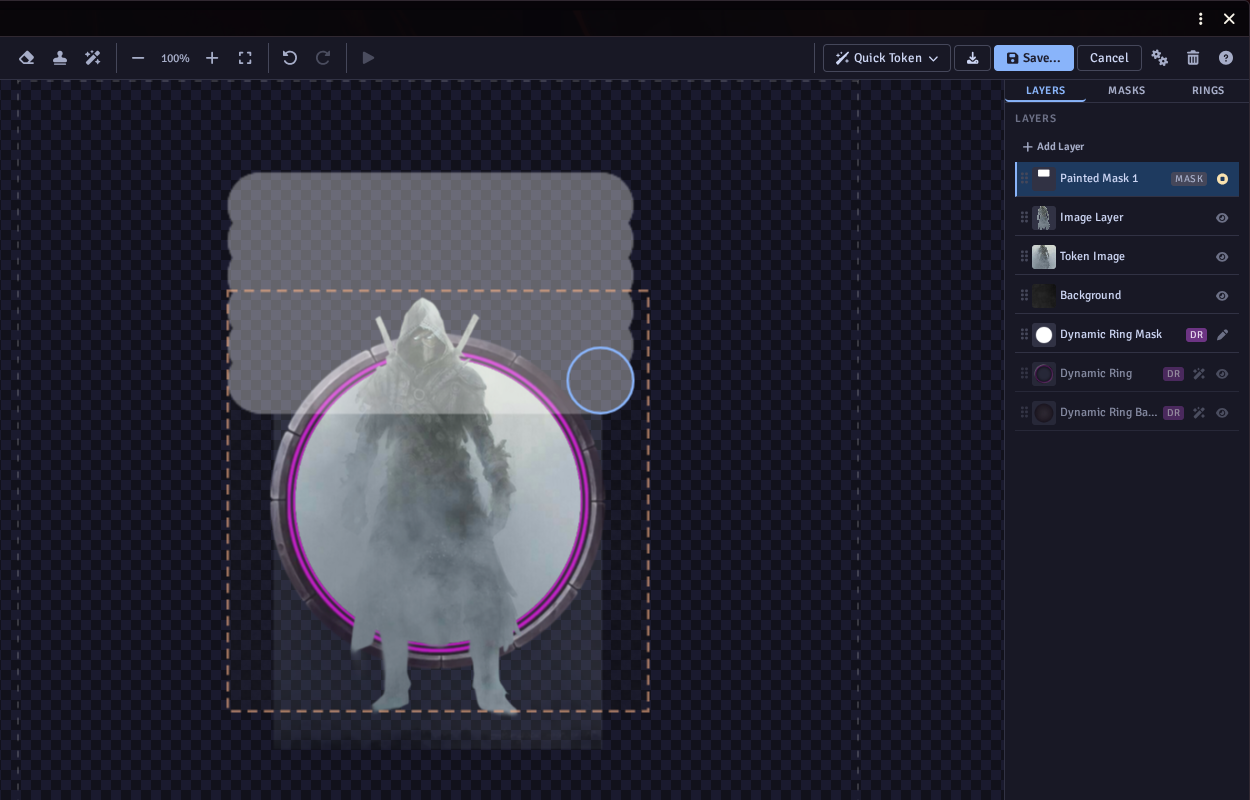The height and width of the screenshot is (800, 1250).
Task: Click the fit-to-screen zoom icon
Action: (x=245, y=58)
